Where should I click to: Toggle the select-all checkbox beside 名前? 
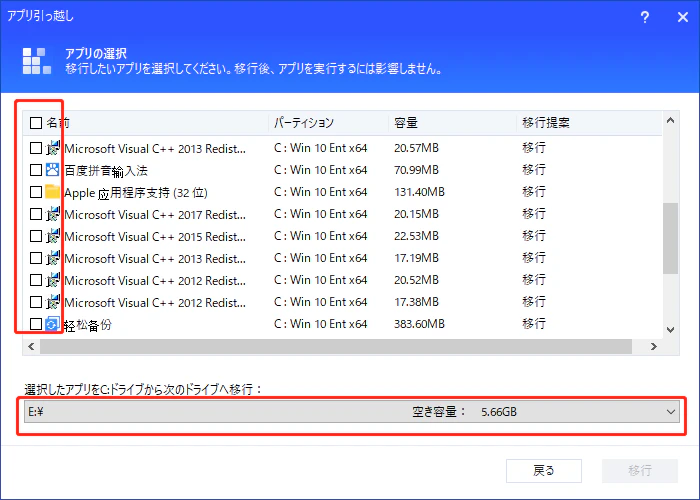pyautogui.click(x=36, y=123)
